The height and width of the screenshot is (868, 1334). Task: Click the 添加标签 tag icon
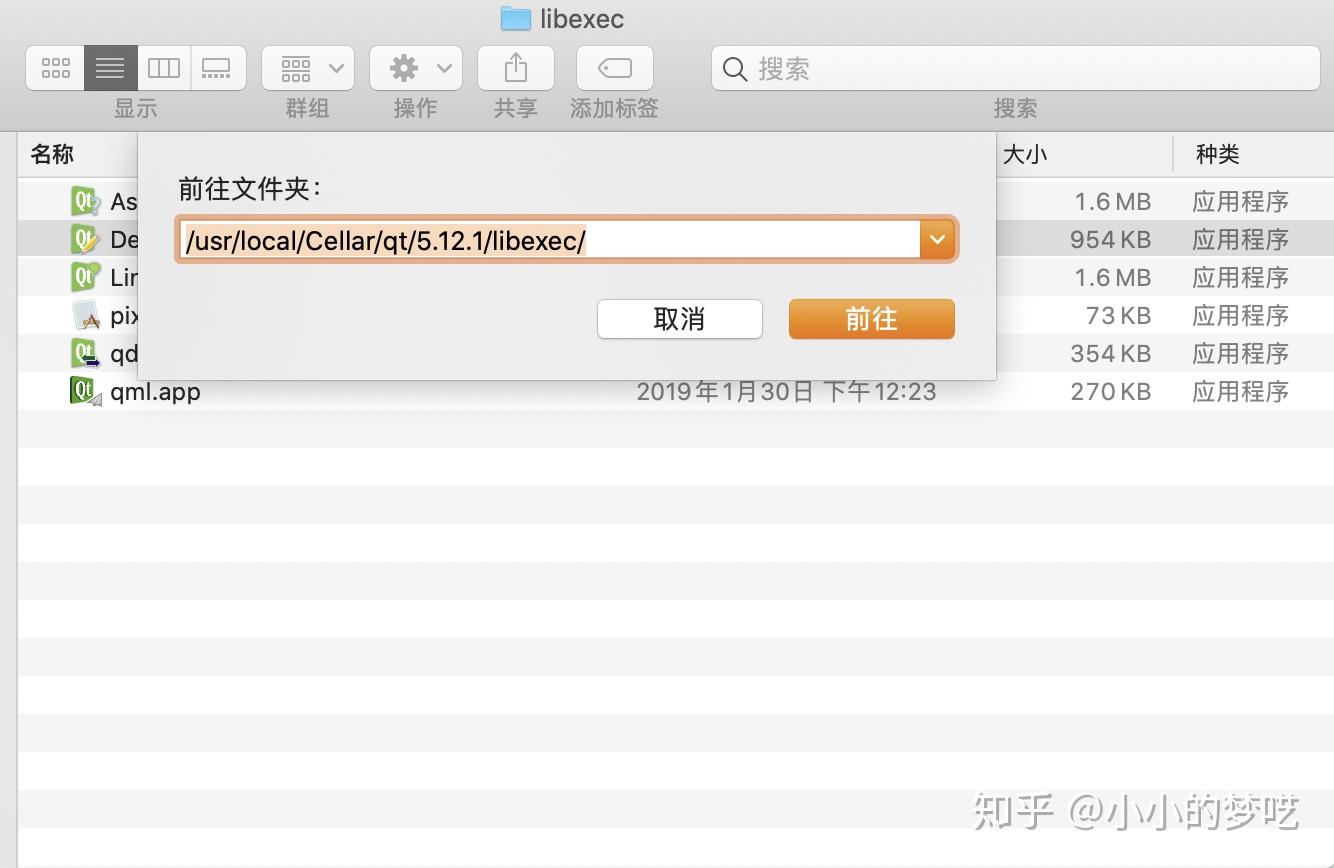tap(613, 67)
